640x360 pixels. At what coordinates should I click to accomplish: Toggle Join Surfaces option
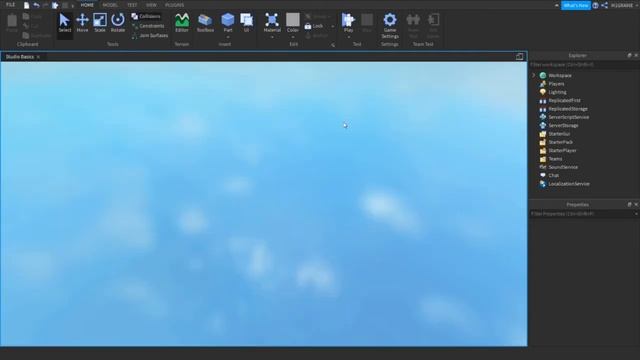[x=150, y=36]
